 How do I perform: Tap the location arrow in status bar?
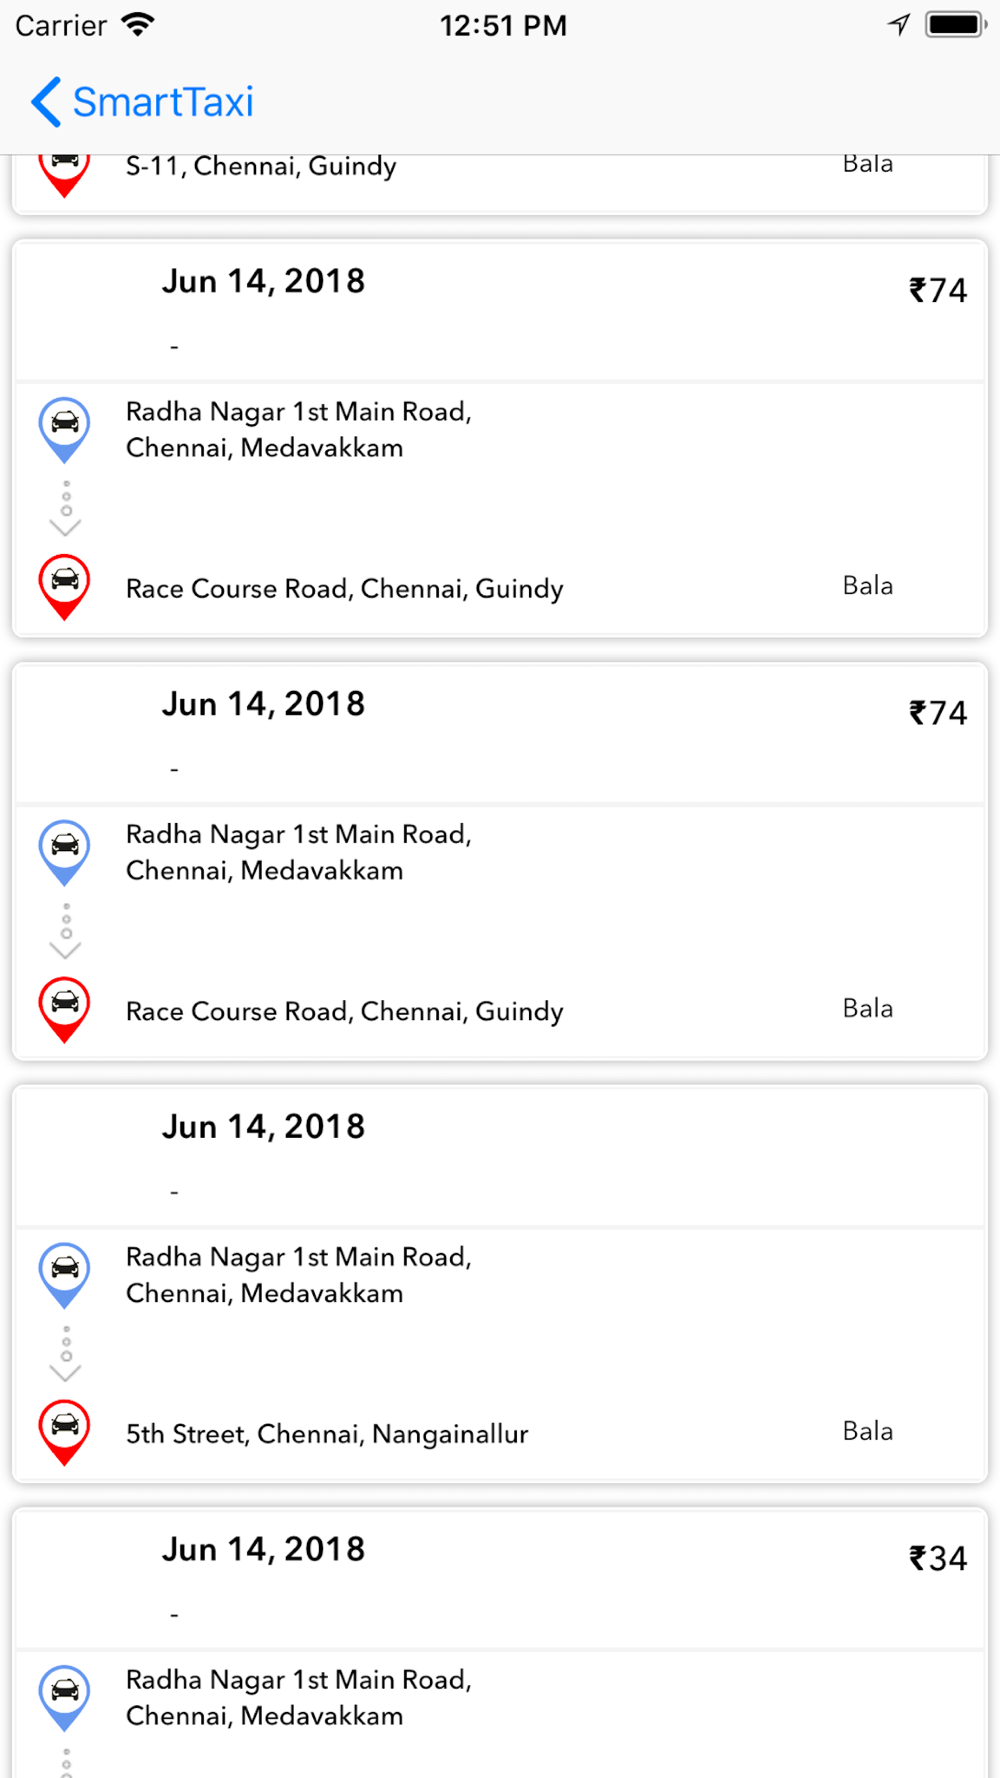pos(899,24)
